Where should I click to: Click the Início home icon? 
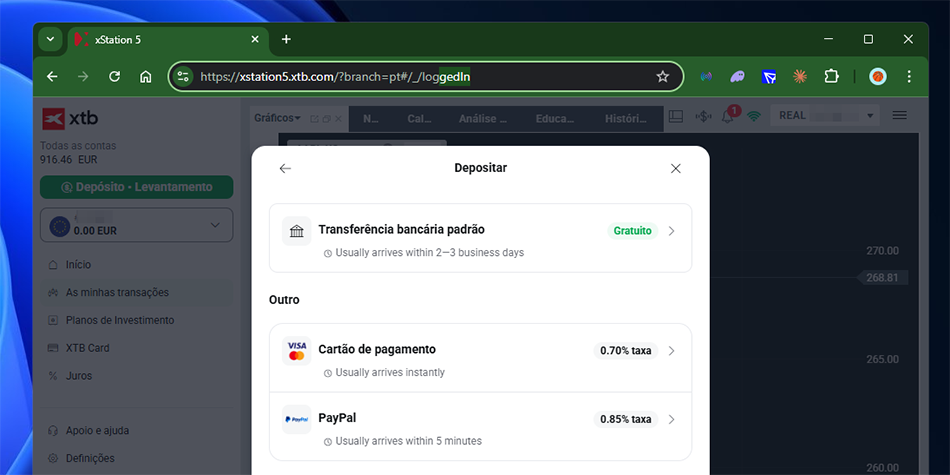pos(53,265)
